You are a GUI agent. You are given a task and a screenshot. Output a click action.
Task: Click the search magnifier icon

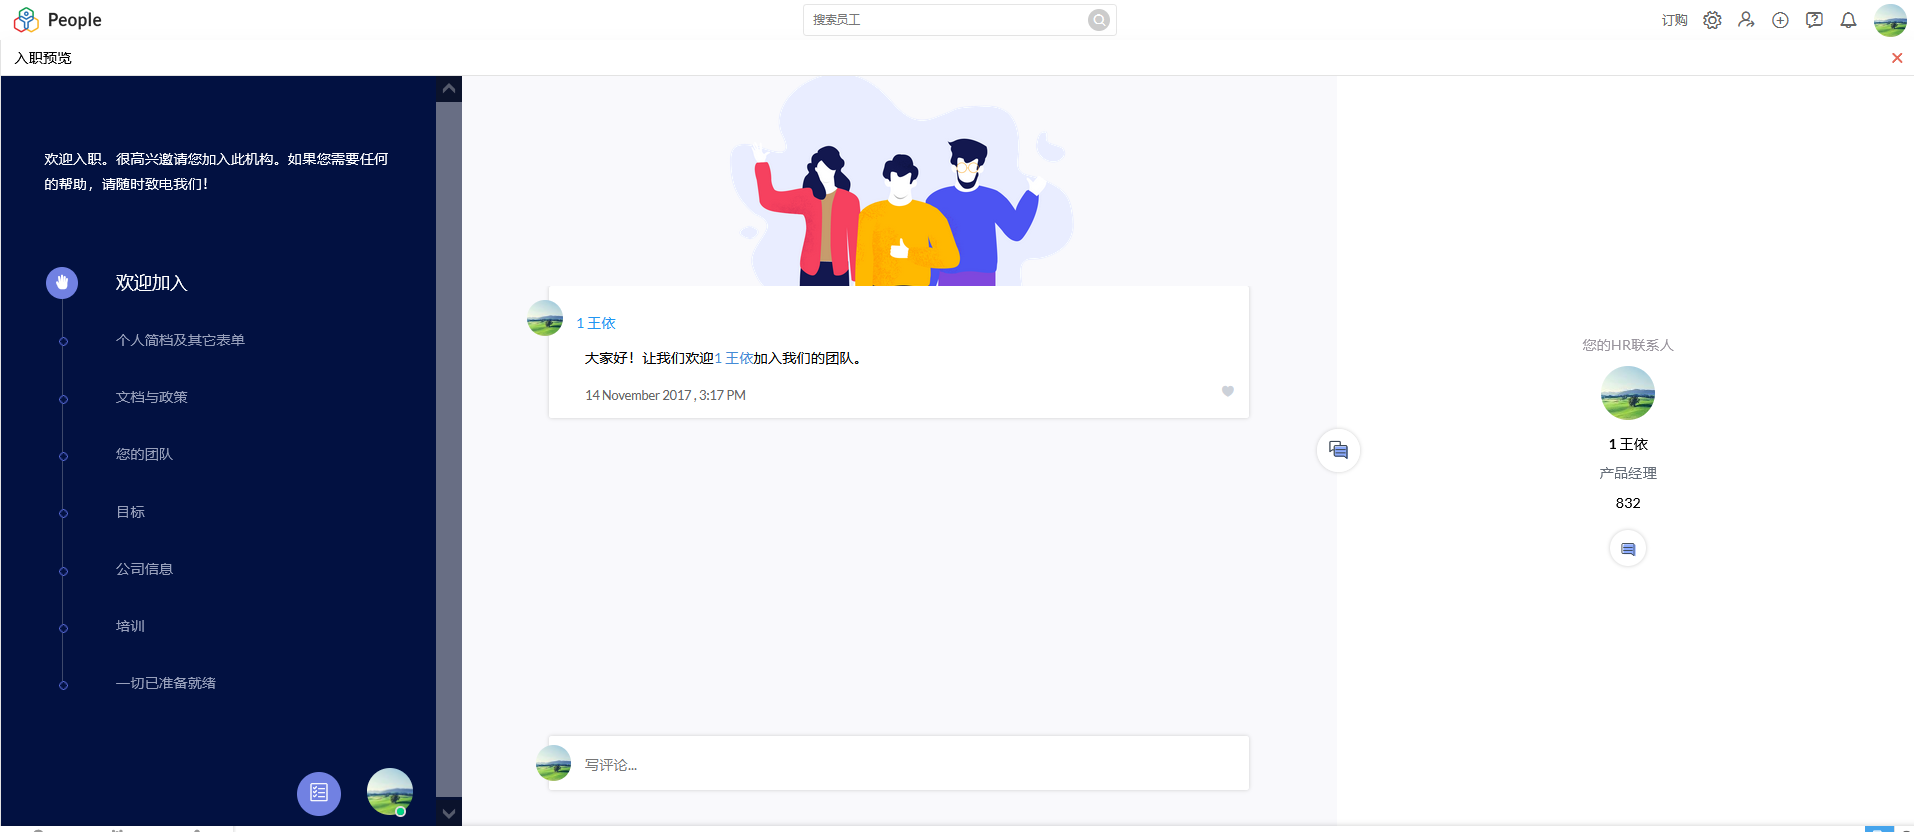[1099, 20]
